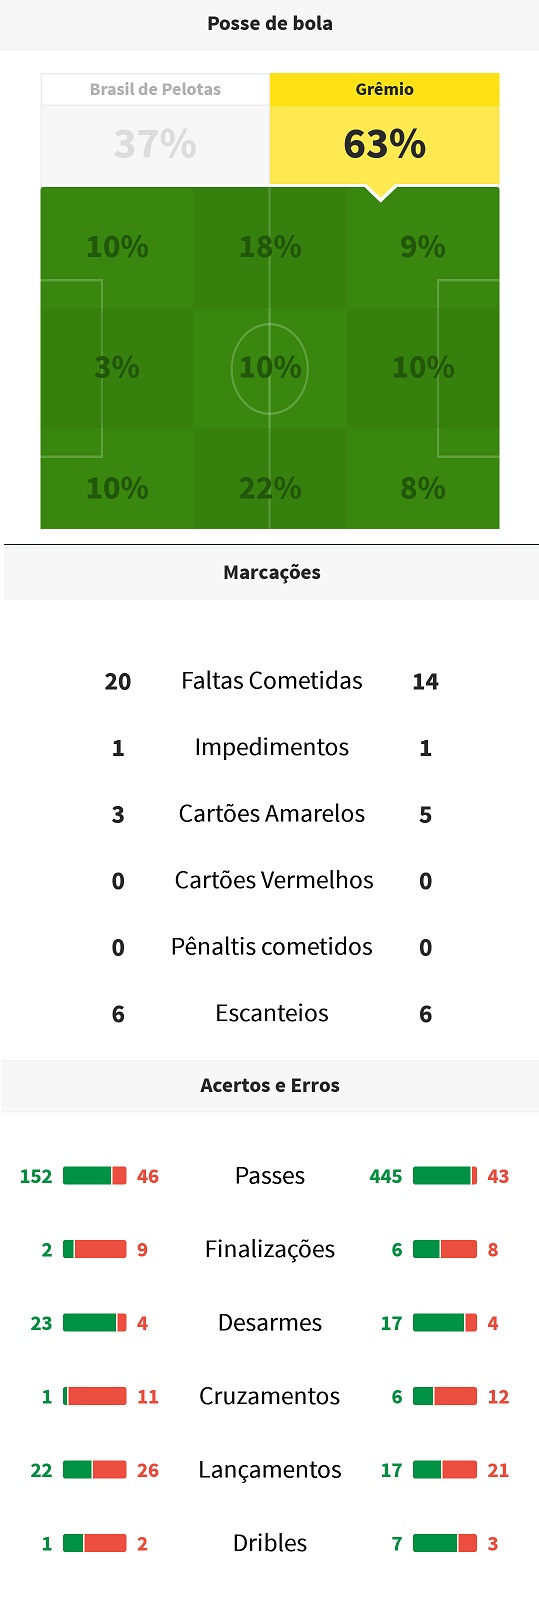Click the Marcações section header
539x1610 pixels.
tap(271, 572)
